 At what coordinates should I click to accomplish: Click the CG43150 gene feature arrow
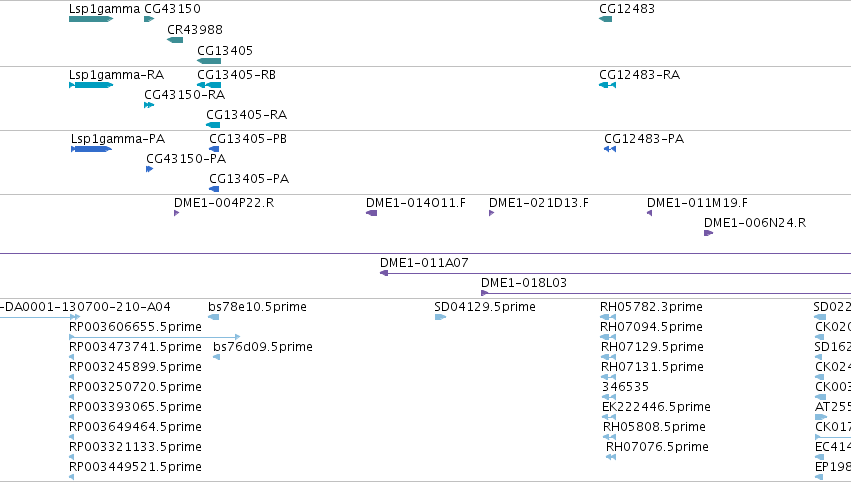149,19
